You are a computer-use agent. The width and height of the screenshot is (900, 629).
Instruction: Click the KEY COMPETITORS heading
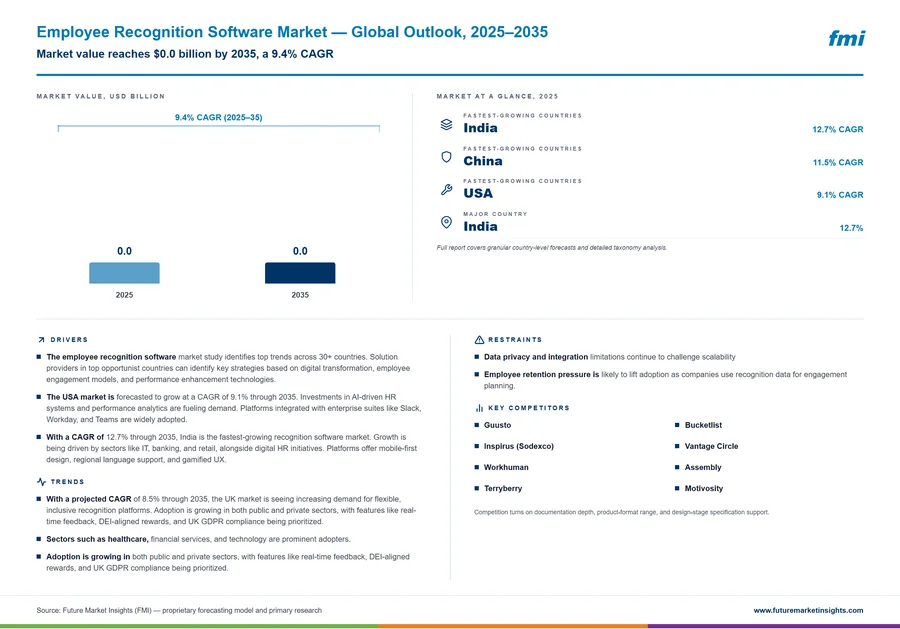tap(529, 408)
